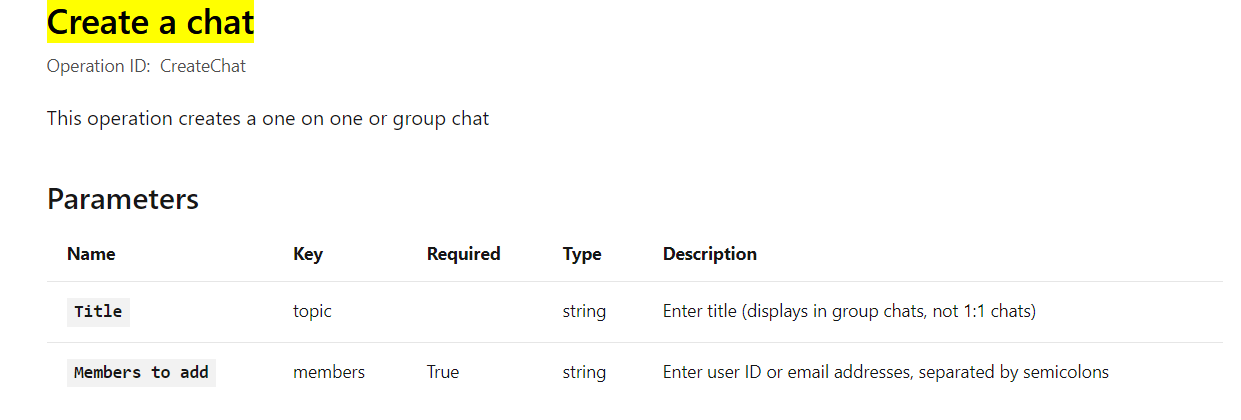Click the 'topic' key cell
This screenshot has height=420, width=1241.
click(312, 311)
